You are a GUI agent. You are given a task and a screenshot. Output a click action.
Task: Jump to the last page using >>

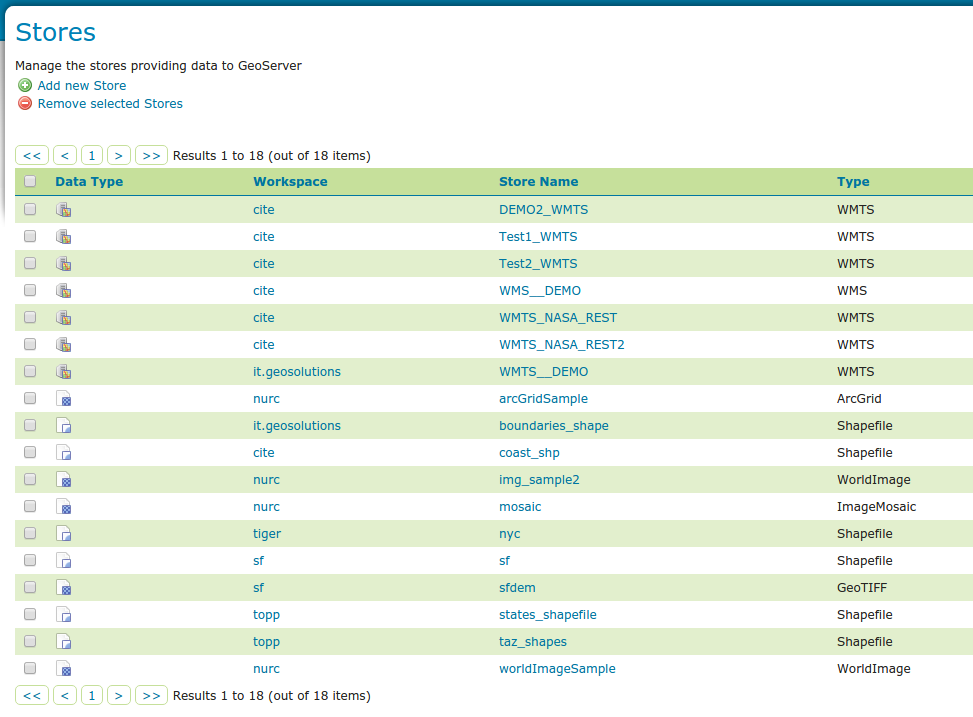pos(151,155)
